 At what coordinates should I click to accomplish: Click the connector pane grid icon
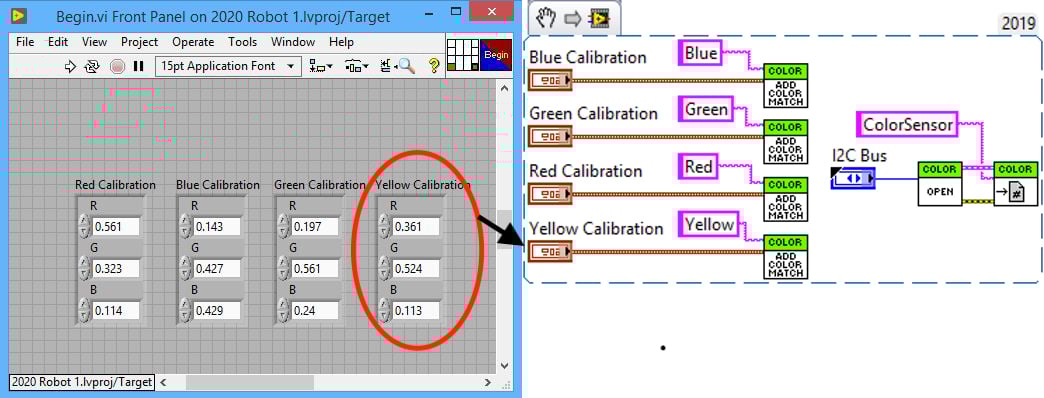point(463,55)
